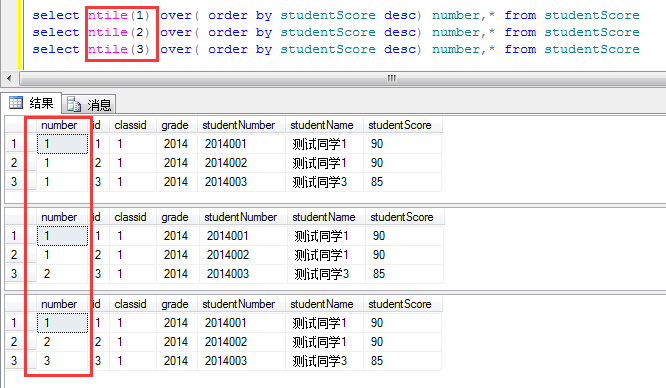Open the 消息 messages tab
Image resolution: width=666 pixels, height=388 pixels.
(x=89, y=104)
